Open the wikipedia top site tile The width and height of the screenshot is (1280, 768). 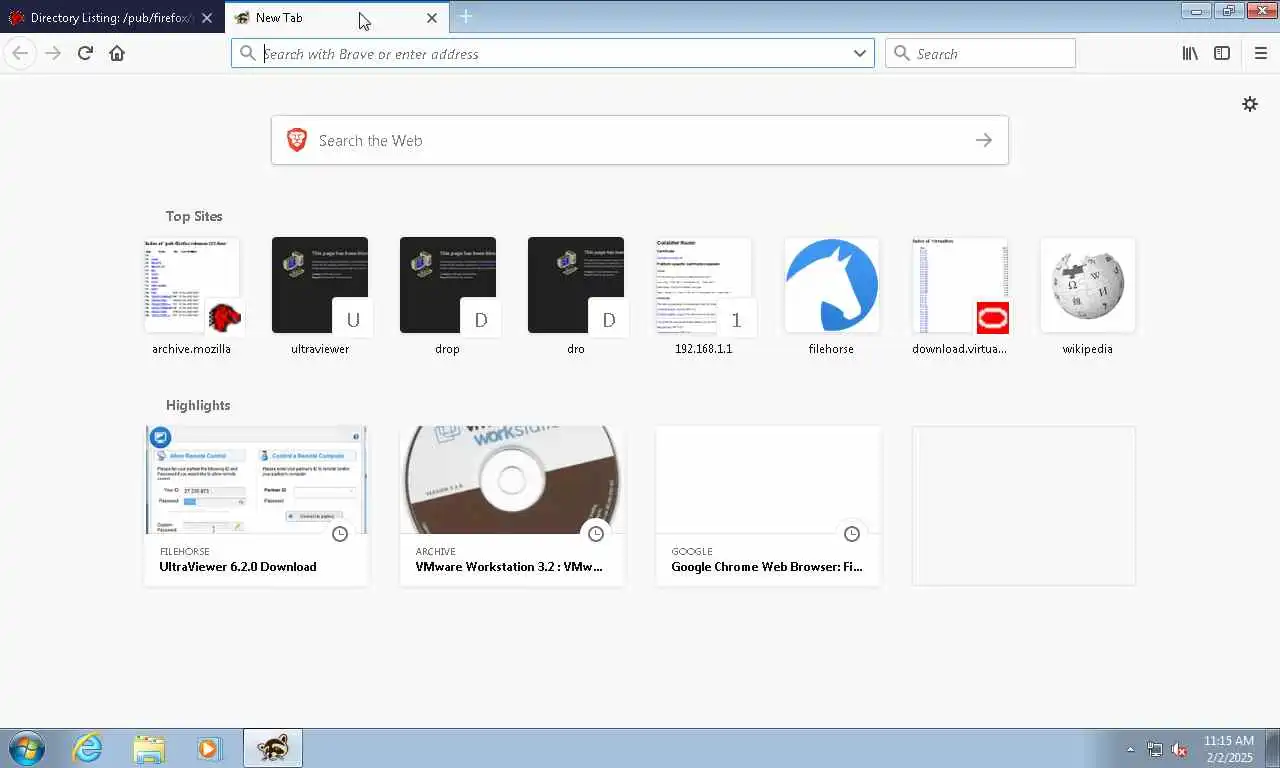[x=1088, y=296]
